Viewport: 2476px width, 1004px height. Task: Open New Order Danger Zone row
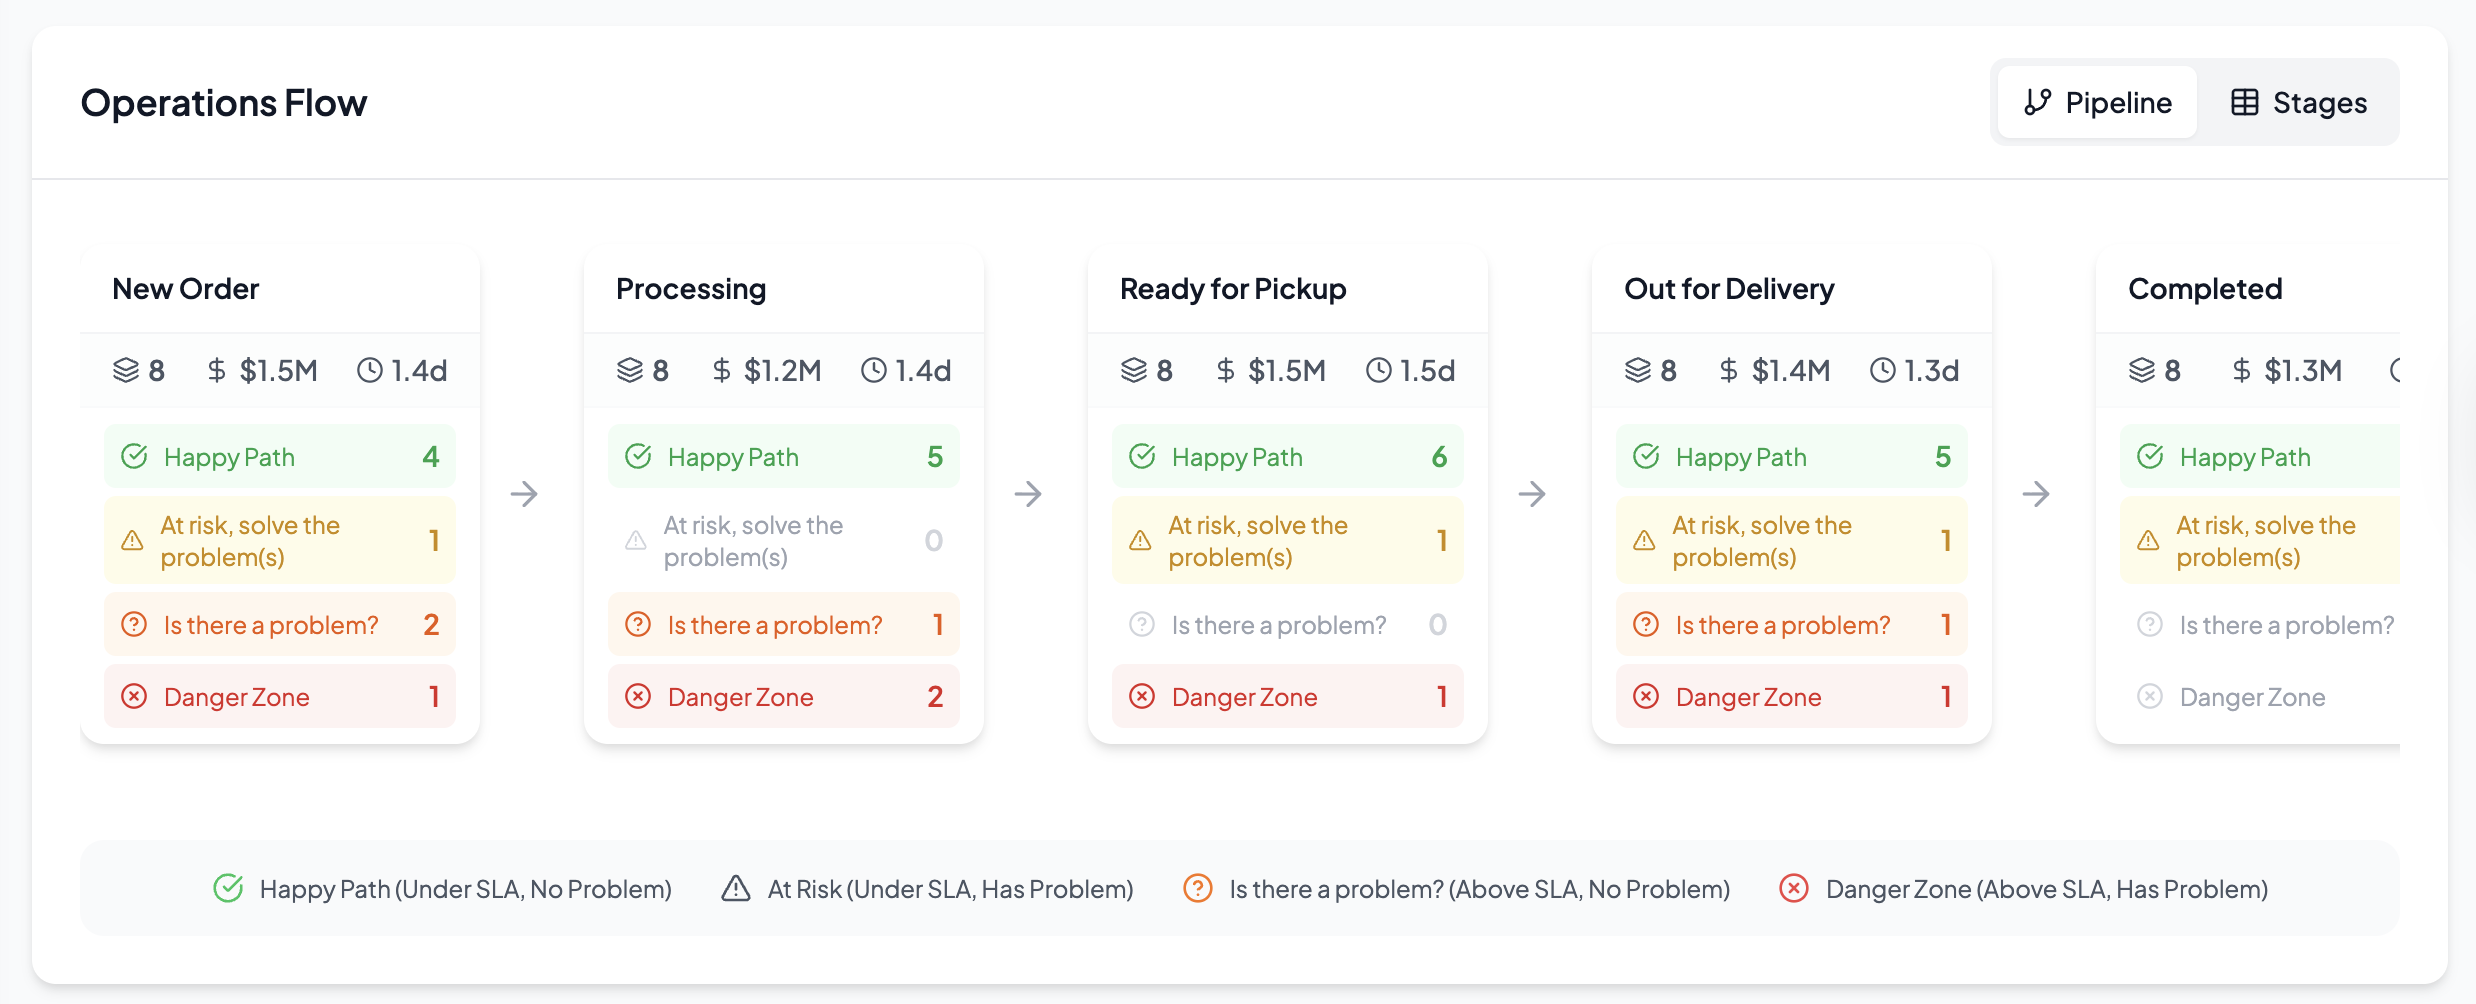(280, 697)
